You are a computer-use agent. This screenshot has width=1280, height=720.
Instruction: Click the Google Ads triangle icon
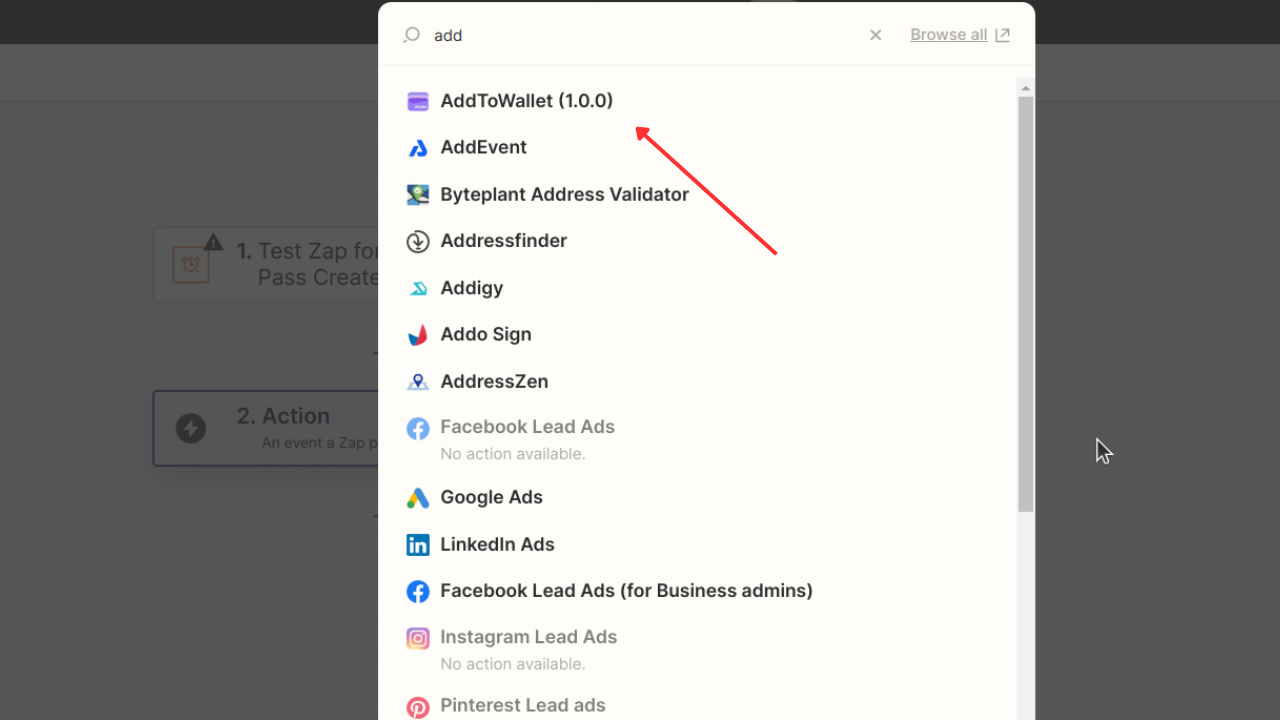418,497
